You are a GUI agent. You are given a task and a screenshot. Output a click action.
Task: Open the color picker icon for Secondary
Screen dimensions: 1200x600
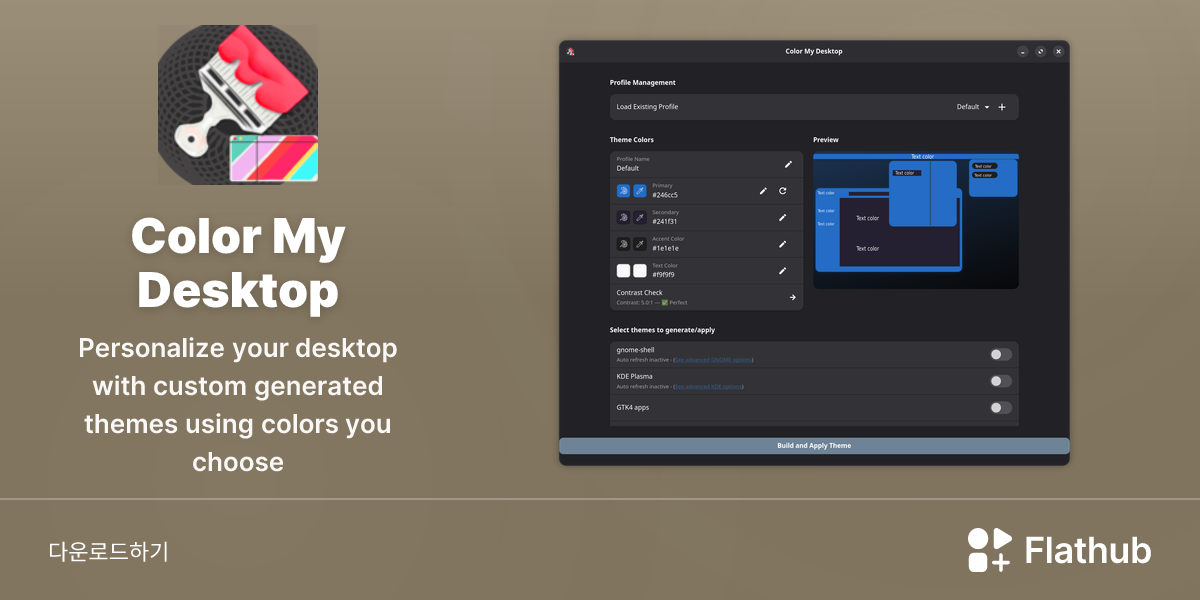[623, 216]
